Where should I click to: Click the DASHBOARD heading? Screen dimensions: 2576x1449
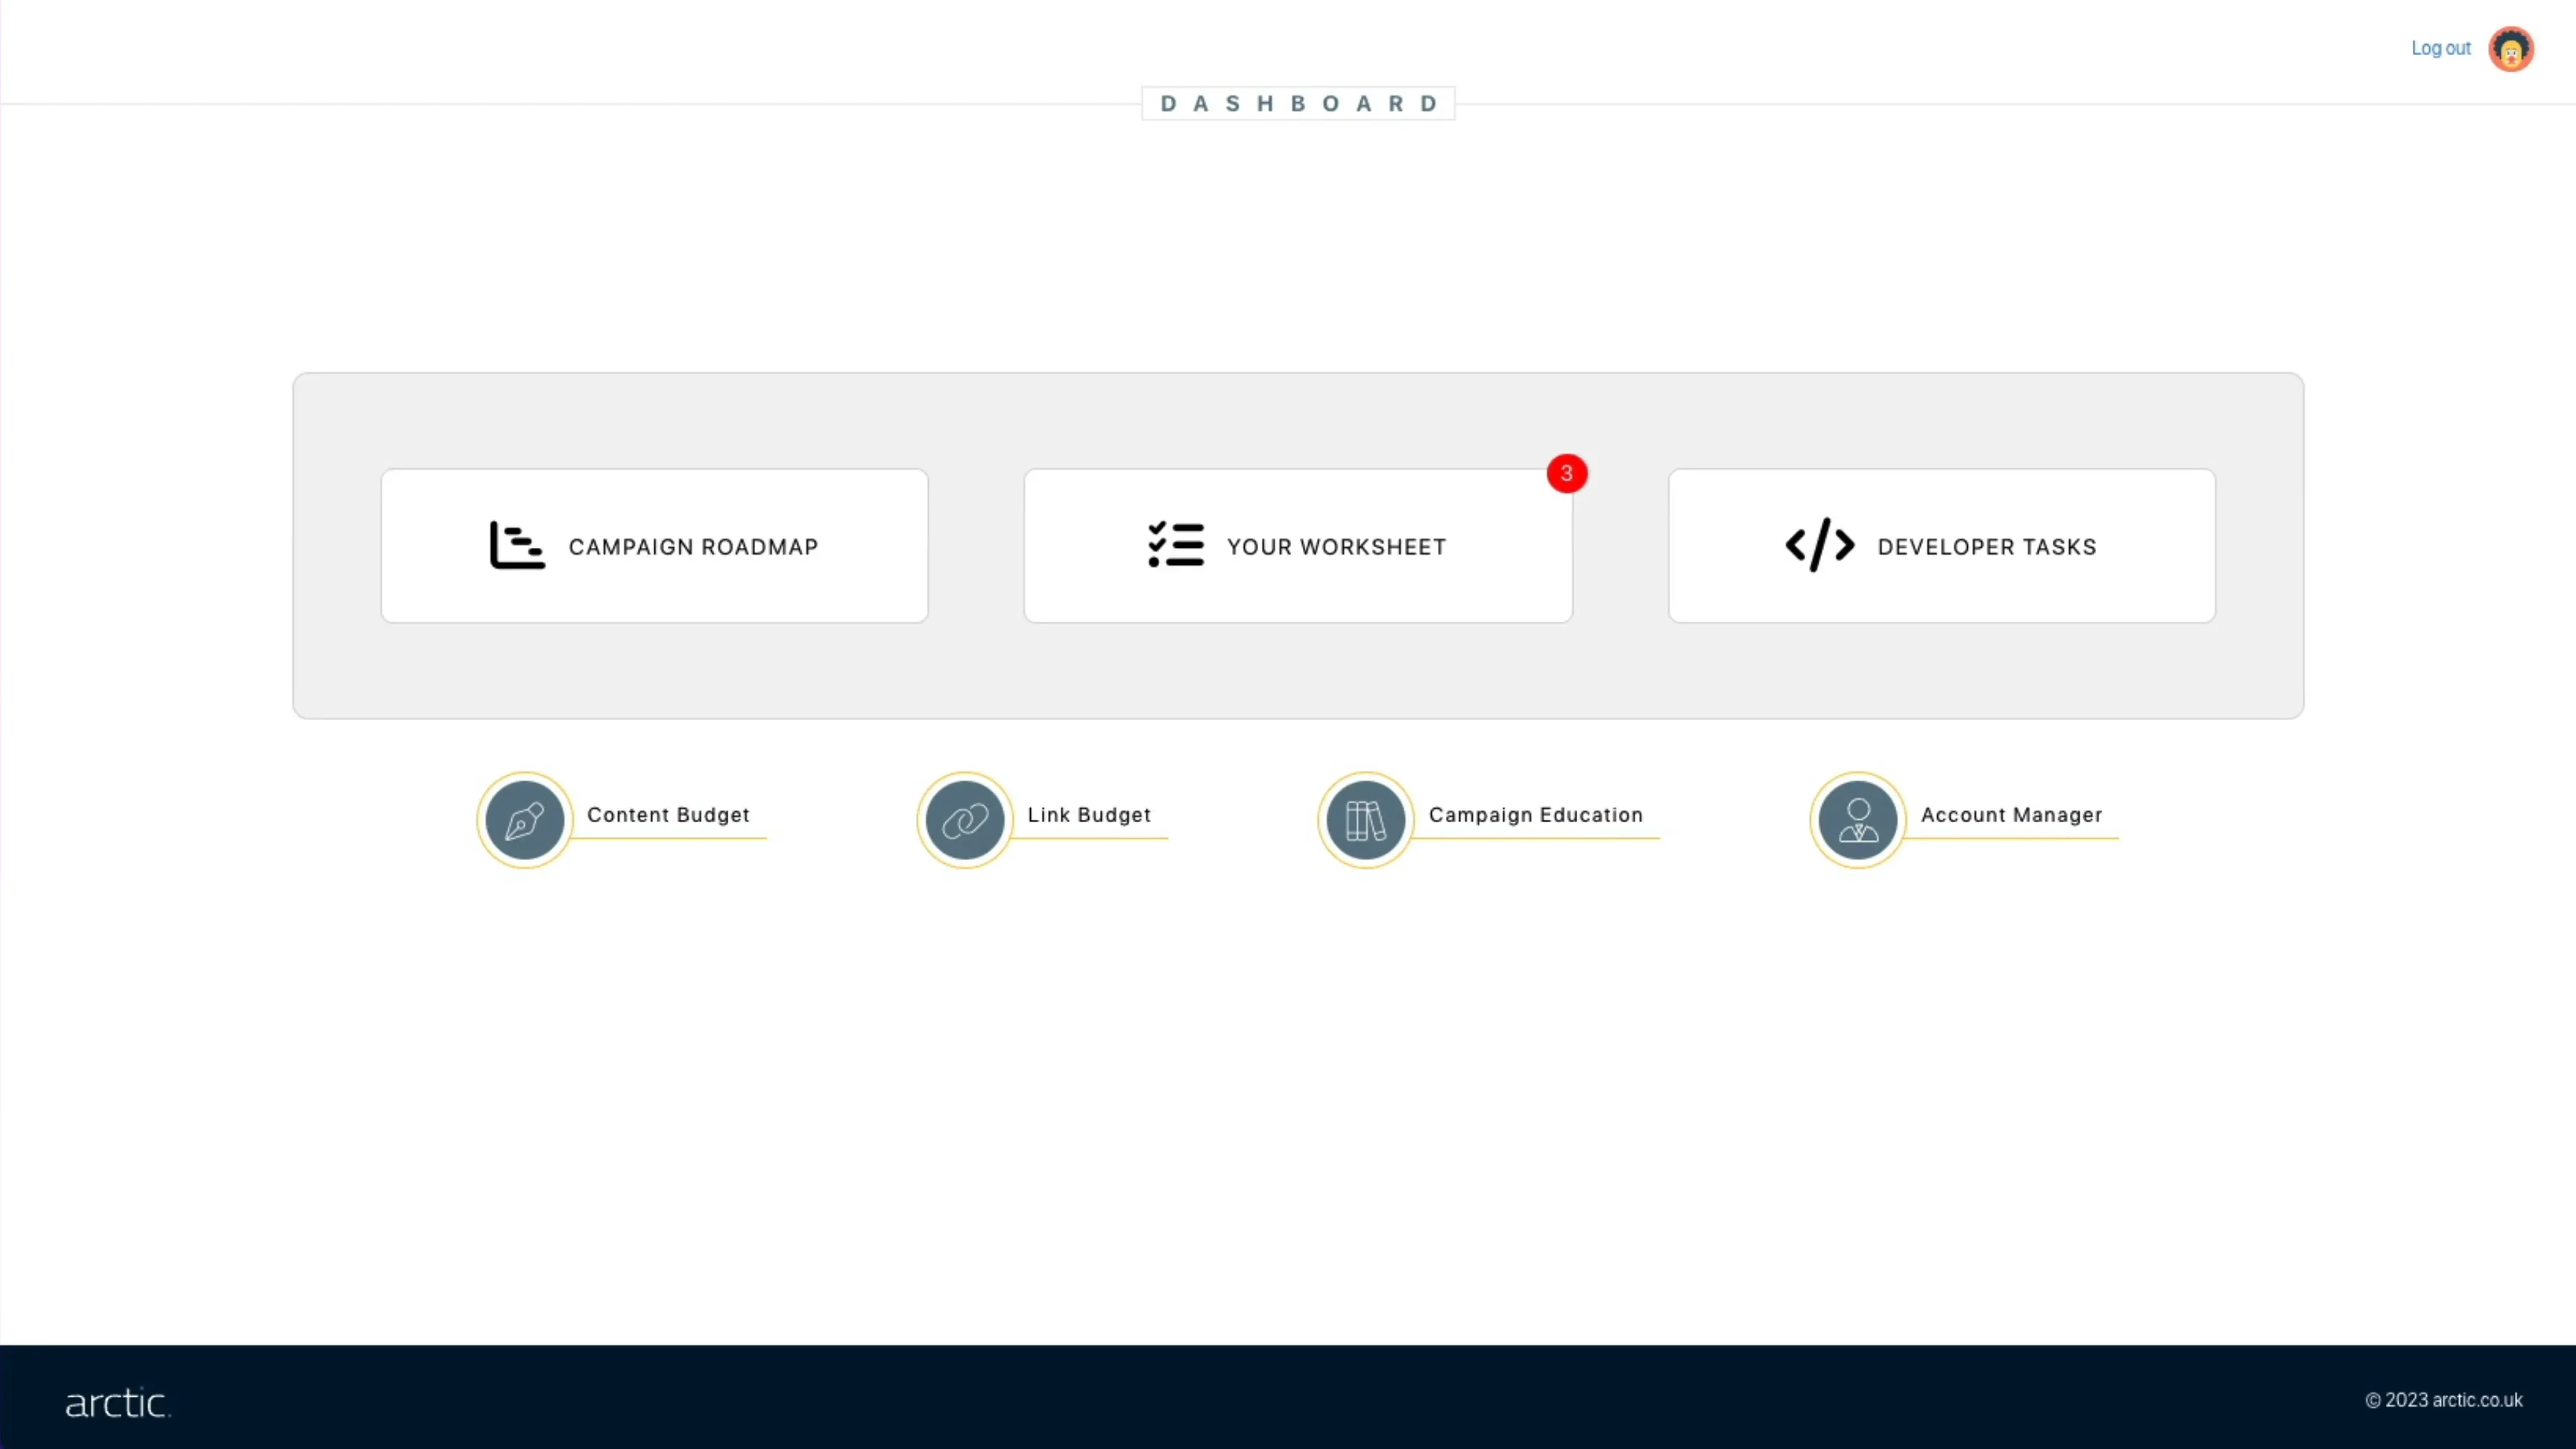[x=1299, y=104]
